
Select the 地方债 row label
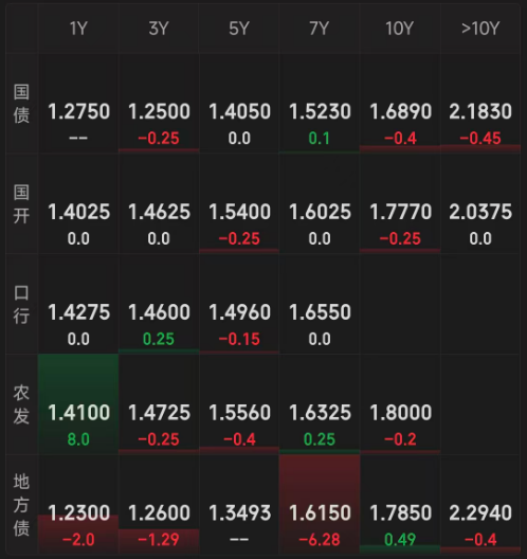[x=21, y=505]
